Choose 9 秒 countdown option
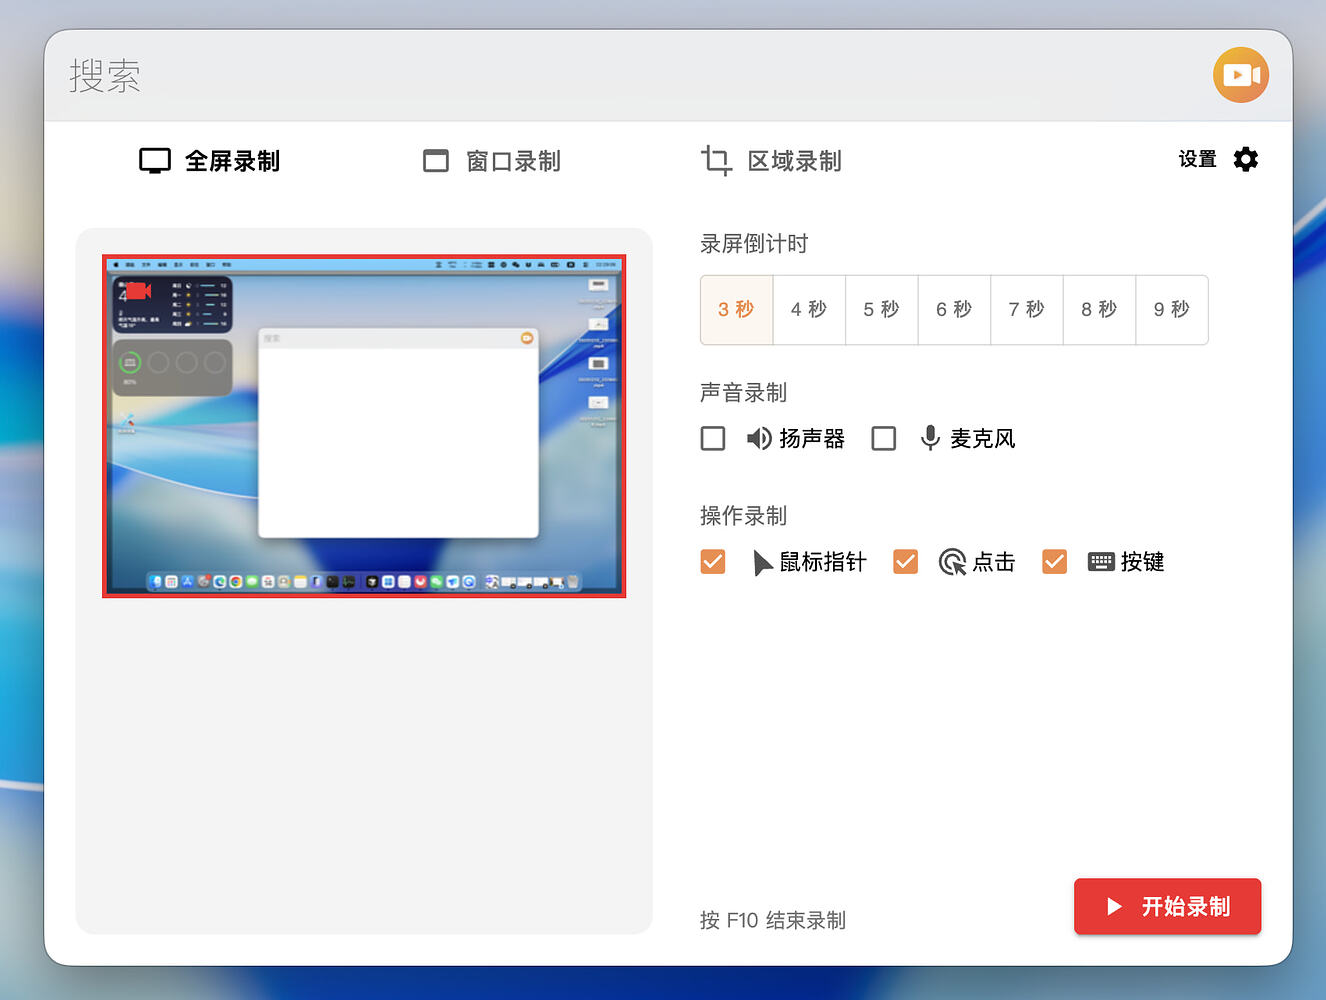The width and height of the screenshot is (1326, 1000). tap(1172, 310)
